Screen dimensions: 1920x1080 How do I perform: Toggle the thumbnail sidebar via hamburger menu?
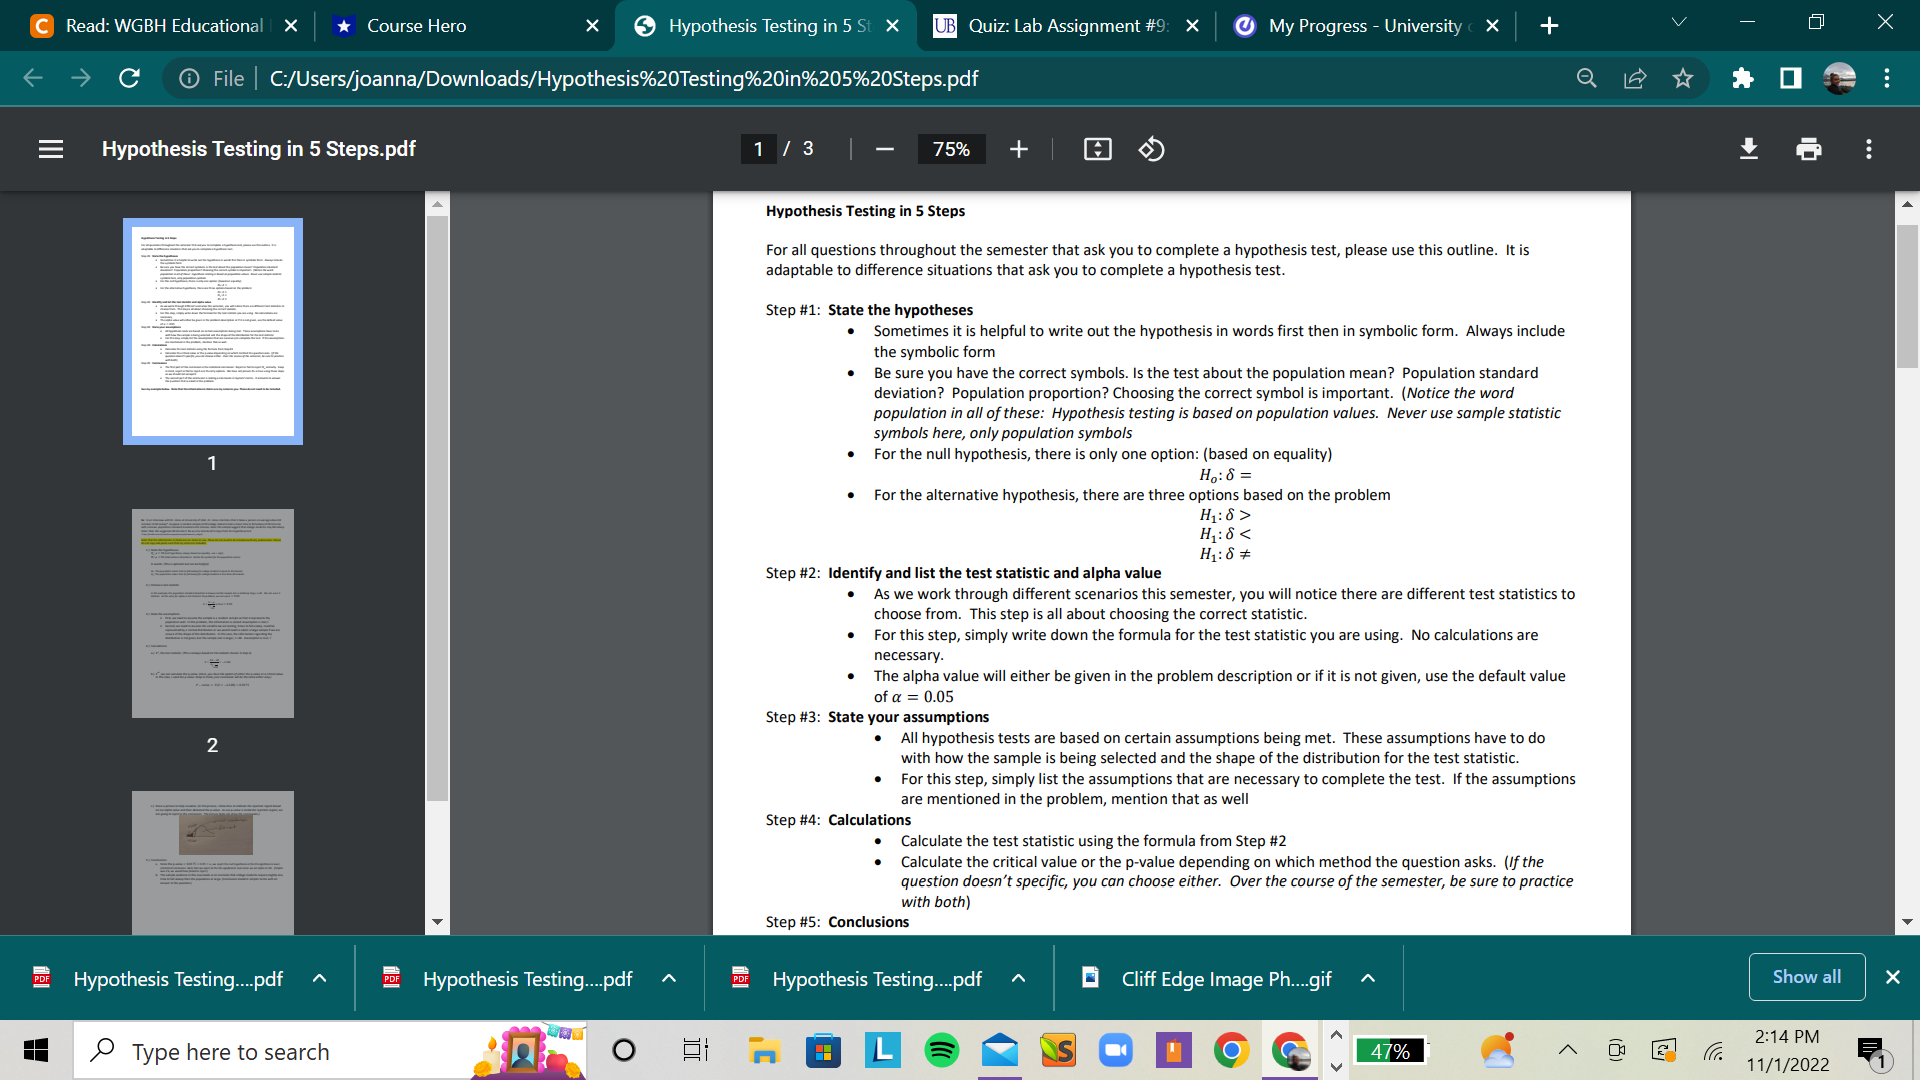pyautogui.click(x=50, y=148)
